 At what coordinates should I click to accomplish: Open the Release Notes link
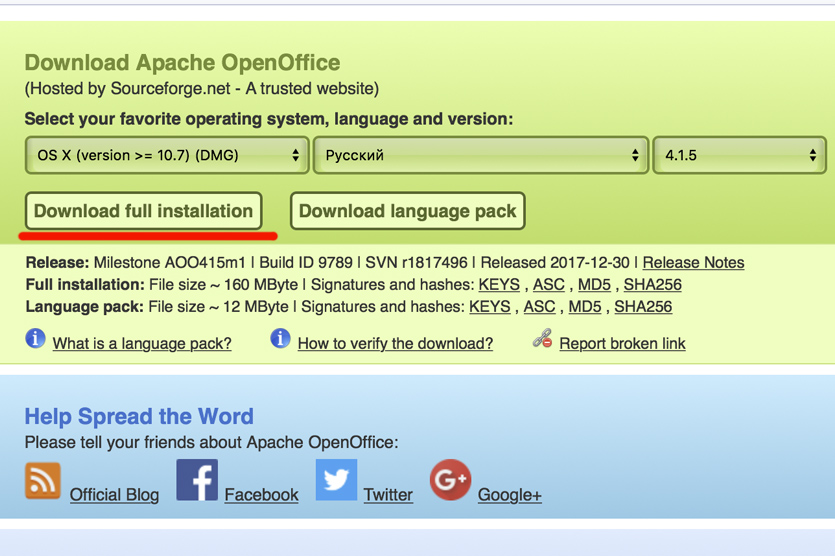[x=693, y=263]
